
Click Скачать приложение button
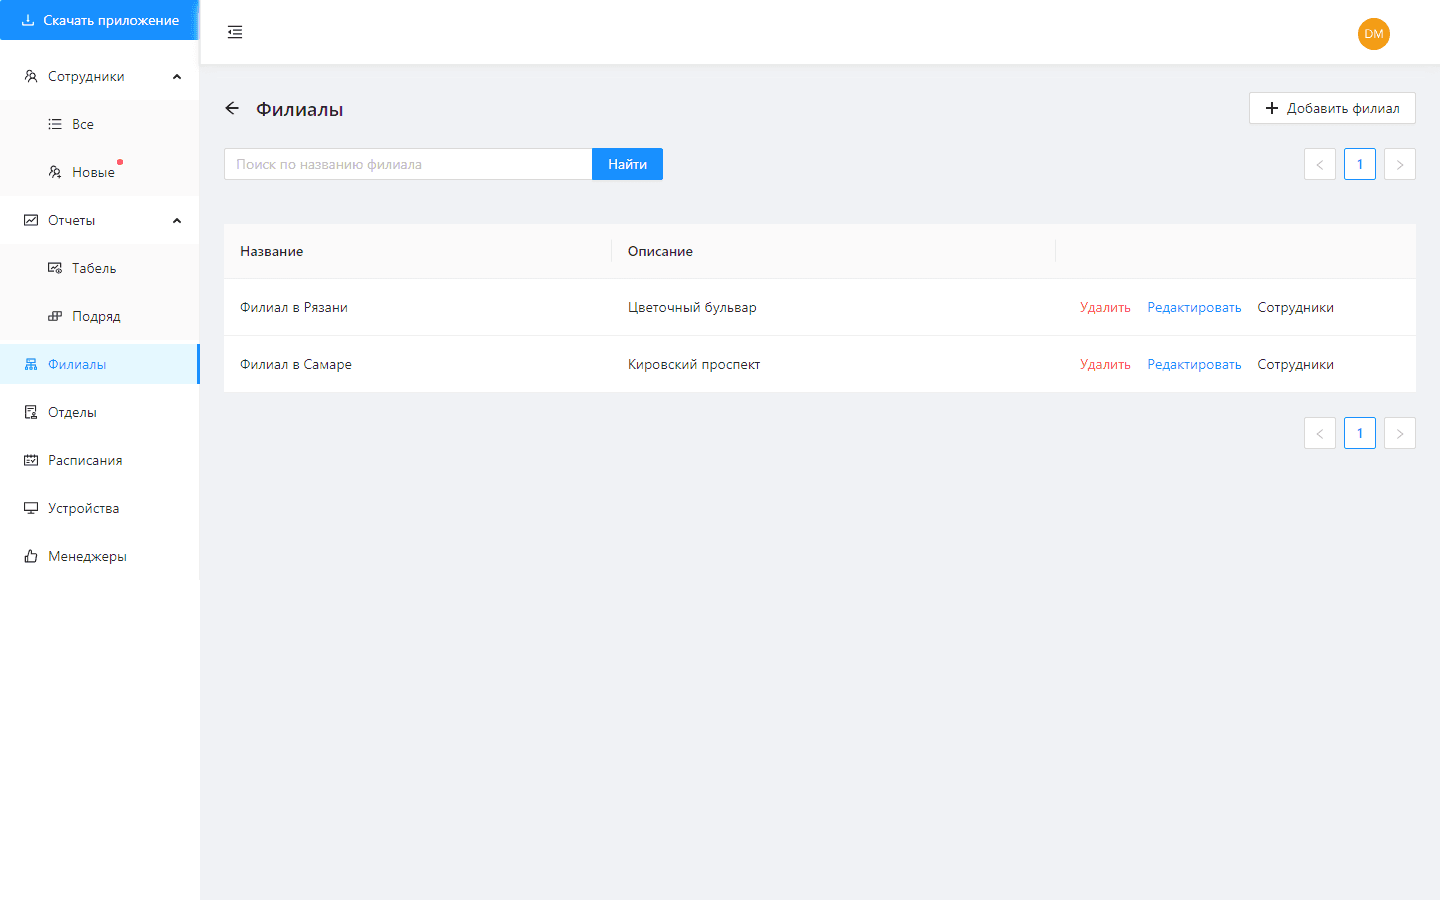pos(100,20)
